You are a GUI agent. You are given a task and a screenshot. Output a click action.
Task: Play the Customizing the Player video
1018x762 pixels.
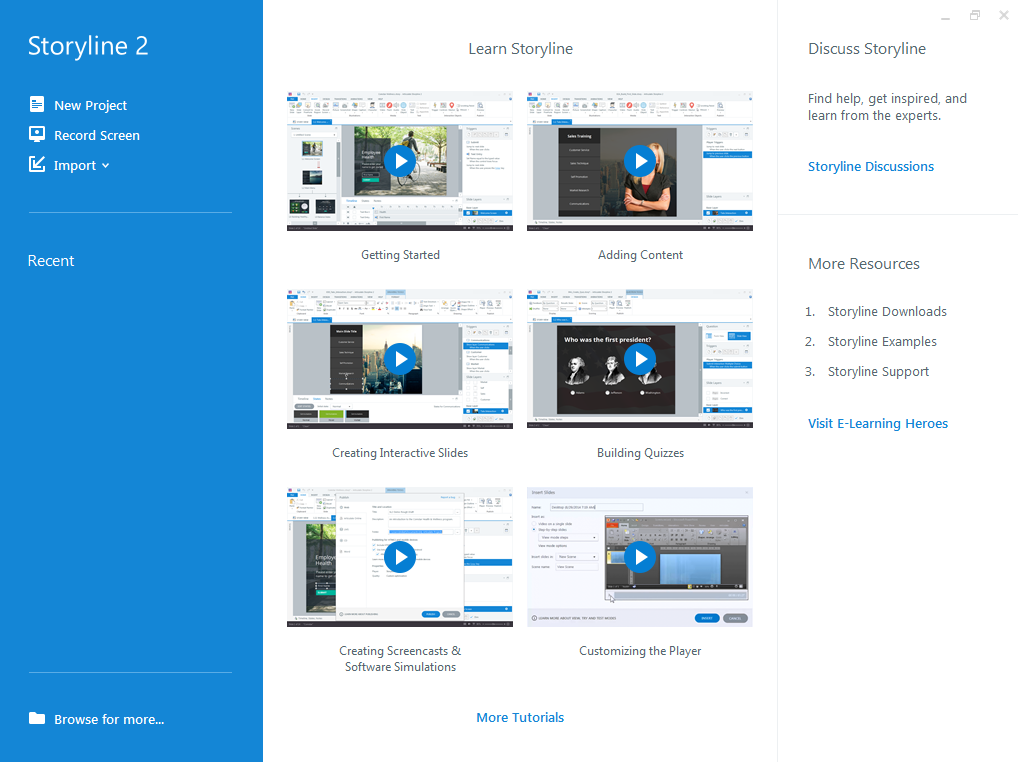coord(640,557)
